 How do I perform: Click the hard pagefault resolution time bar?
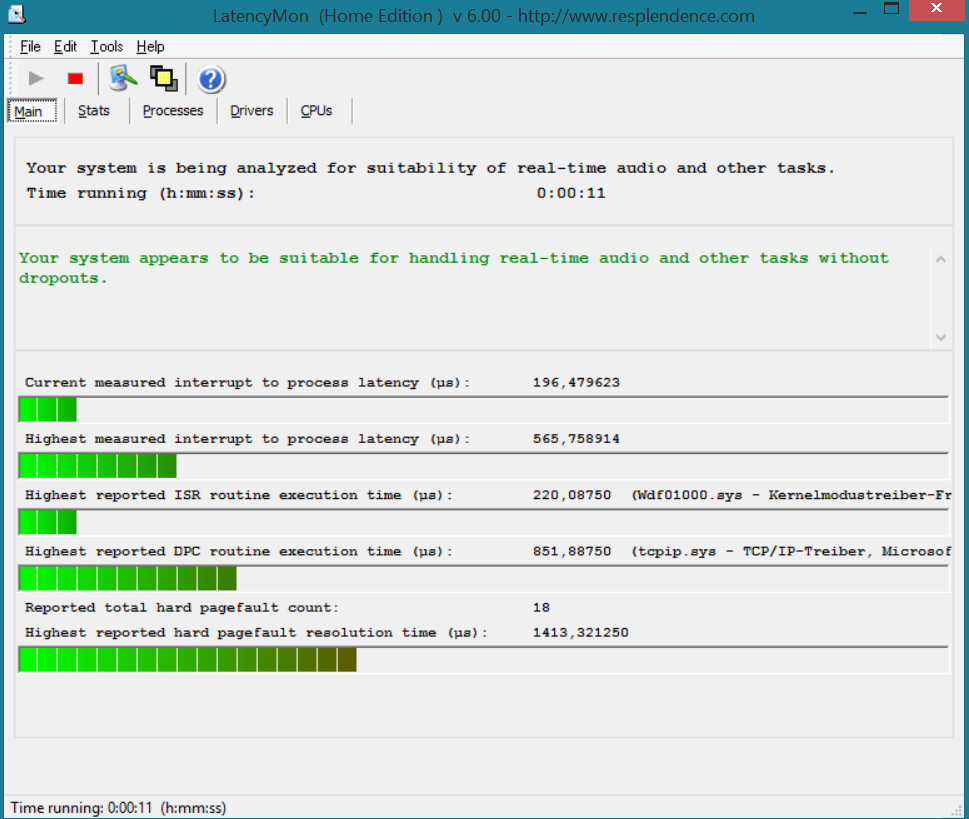[x=483, y=660]
